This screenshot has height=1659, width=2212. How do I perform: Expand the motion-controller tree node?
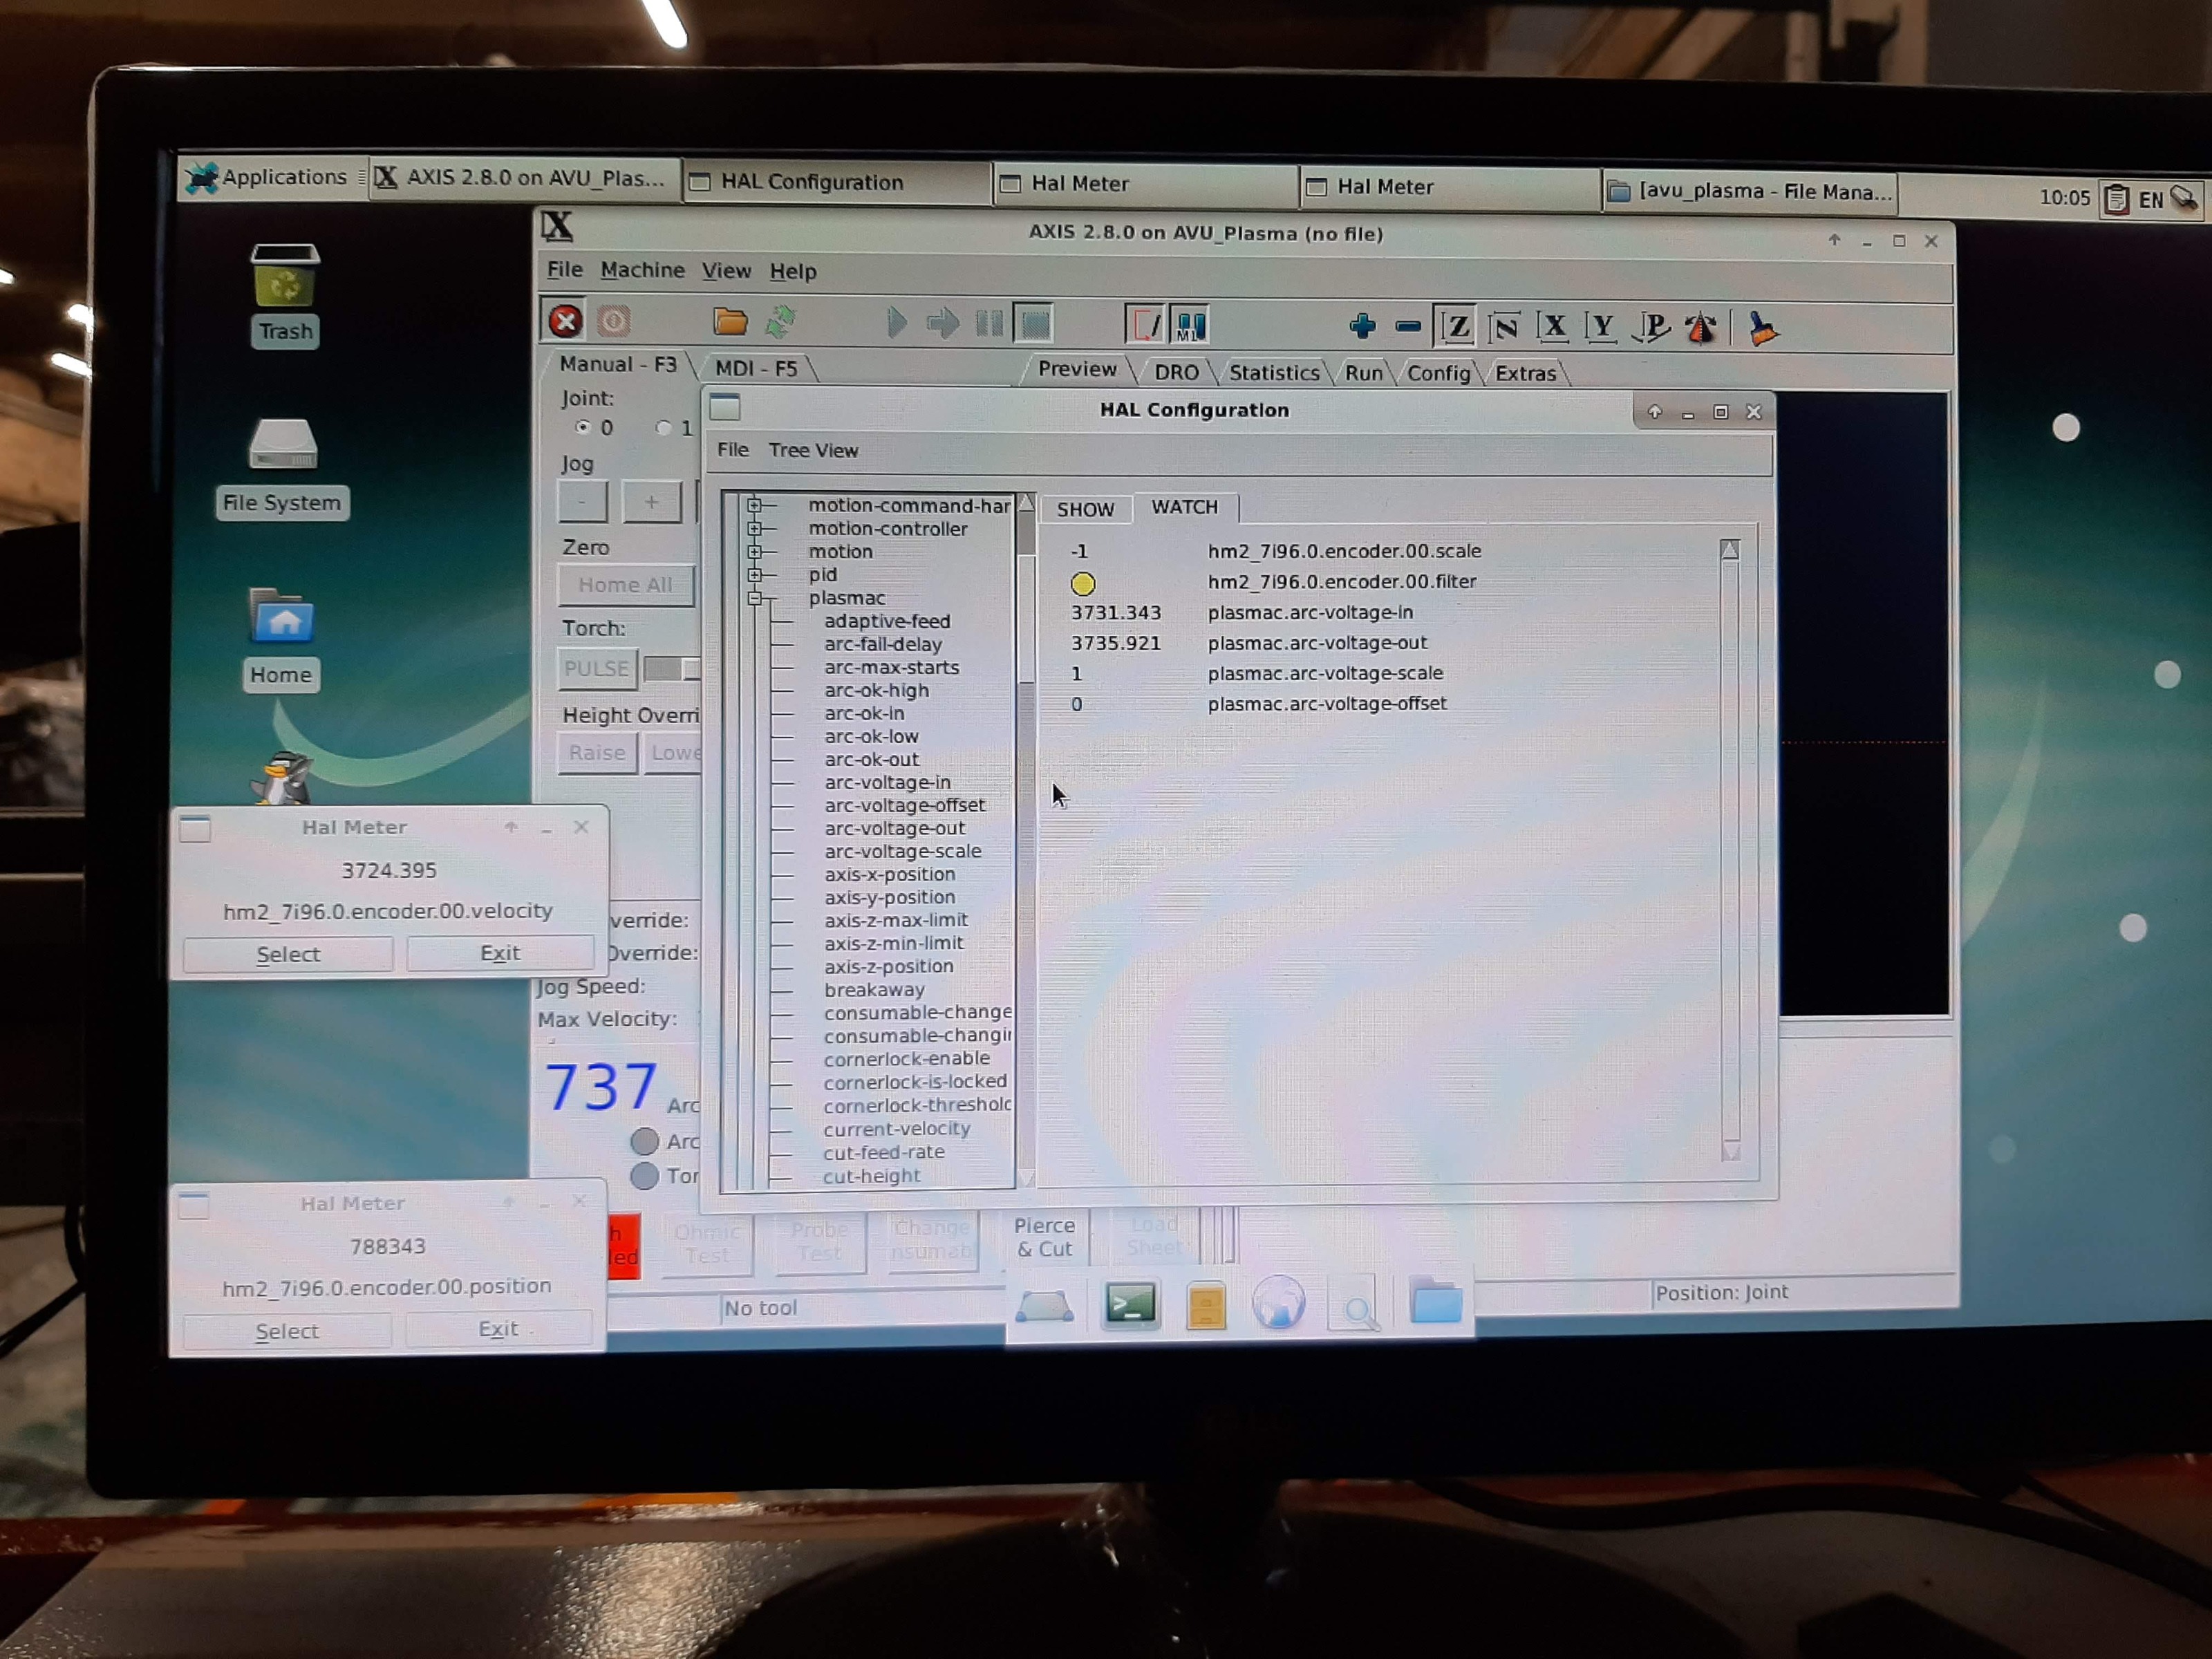tap(755, 528)
